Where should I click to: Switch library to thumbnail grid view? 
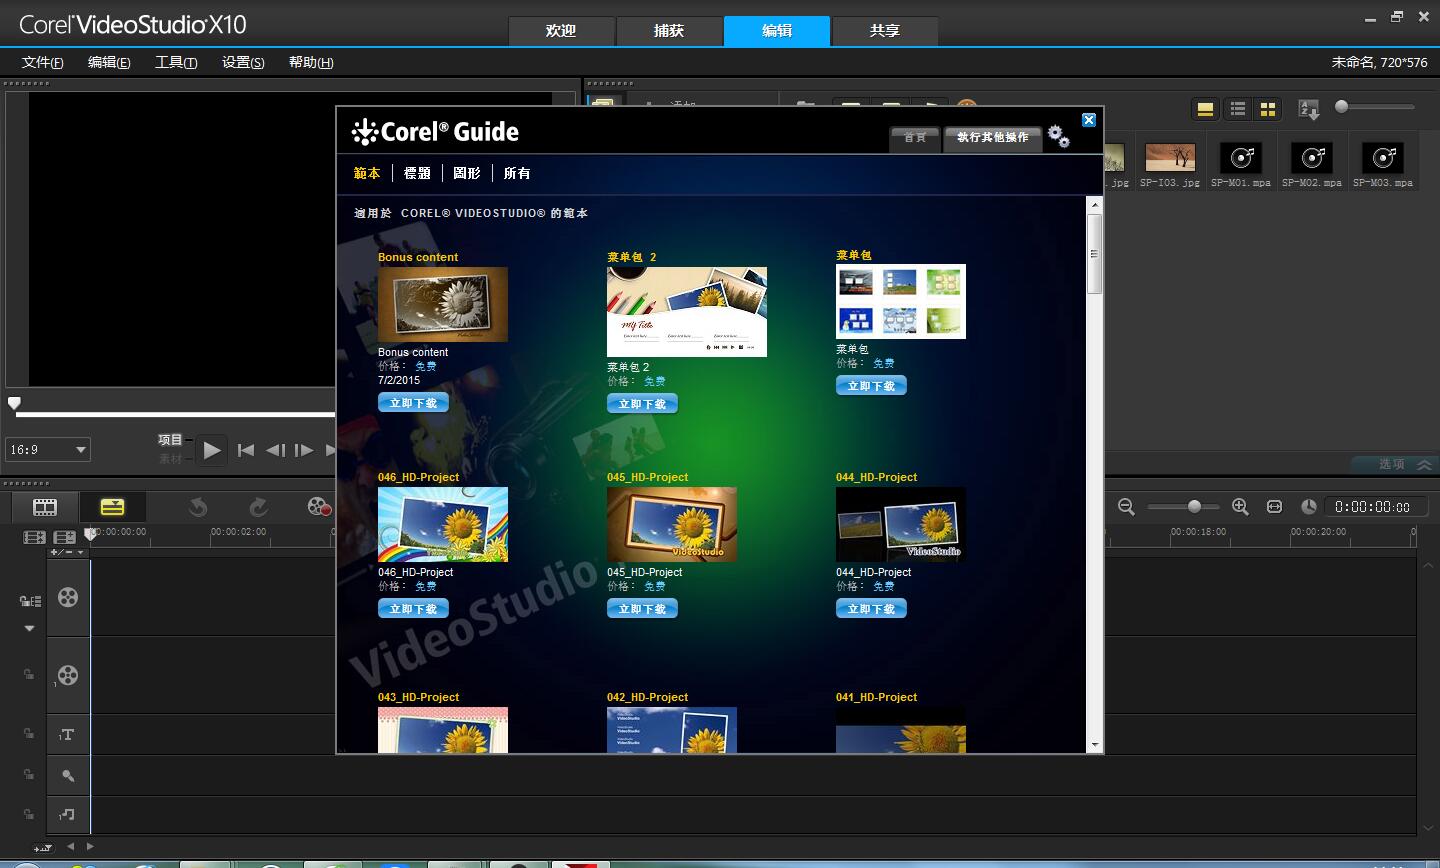1268,109
